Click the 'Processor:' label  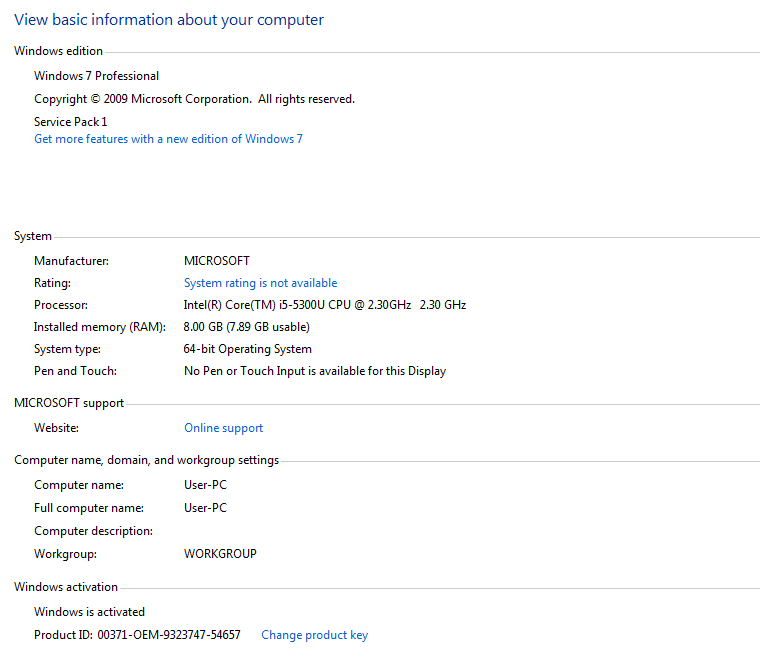[61, 305]
